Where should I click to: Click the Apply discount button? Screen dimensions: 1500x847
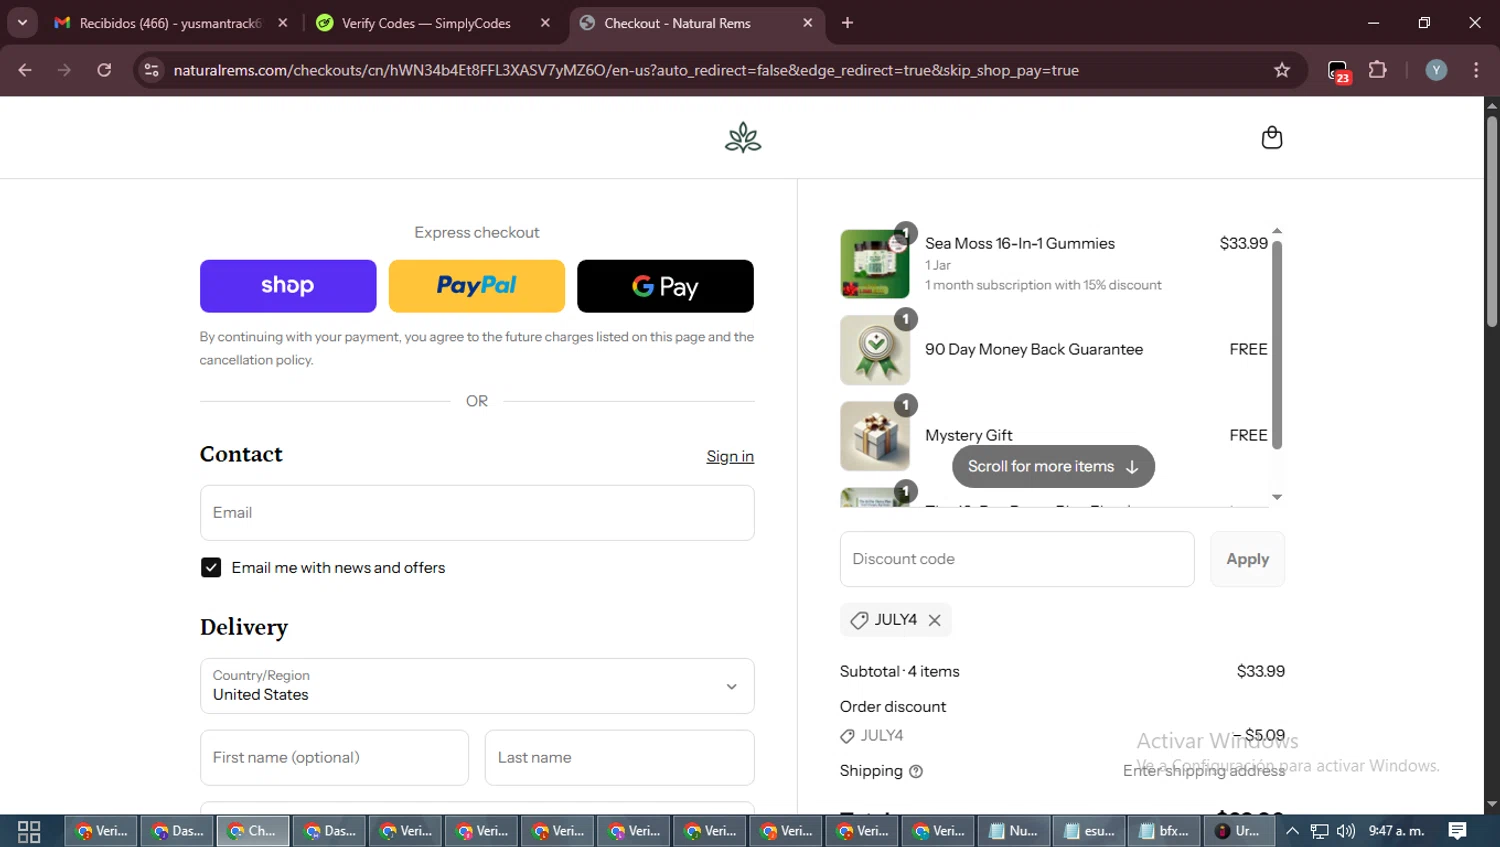[x=1247, y=559]
